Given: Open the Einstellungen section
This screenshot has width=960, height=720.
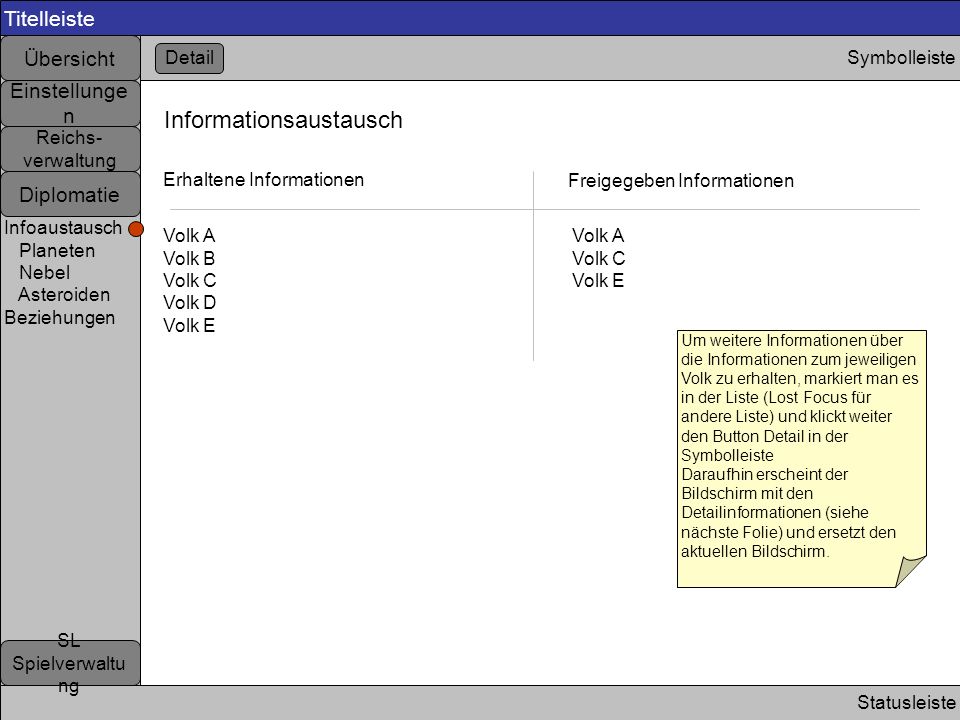Looking at the screenshot, I should tap(70, 103).
